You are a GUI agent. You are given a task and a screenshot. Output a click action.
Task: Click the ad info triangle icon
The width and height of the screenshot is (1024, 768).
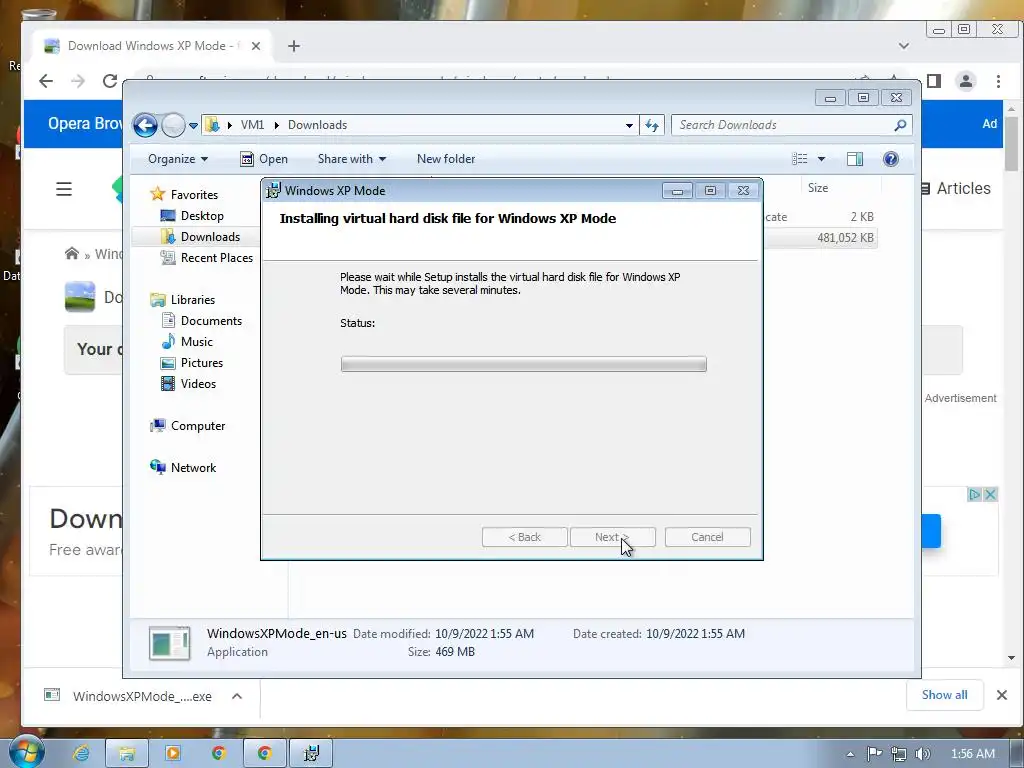(974, 494)
